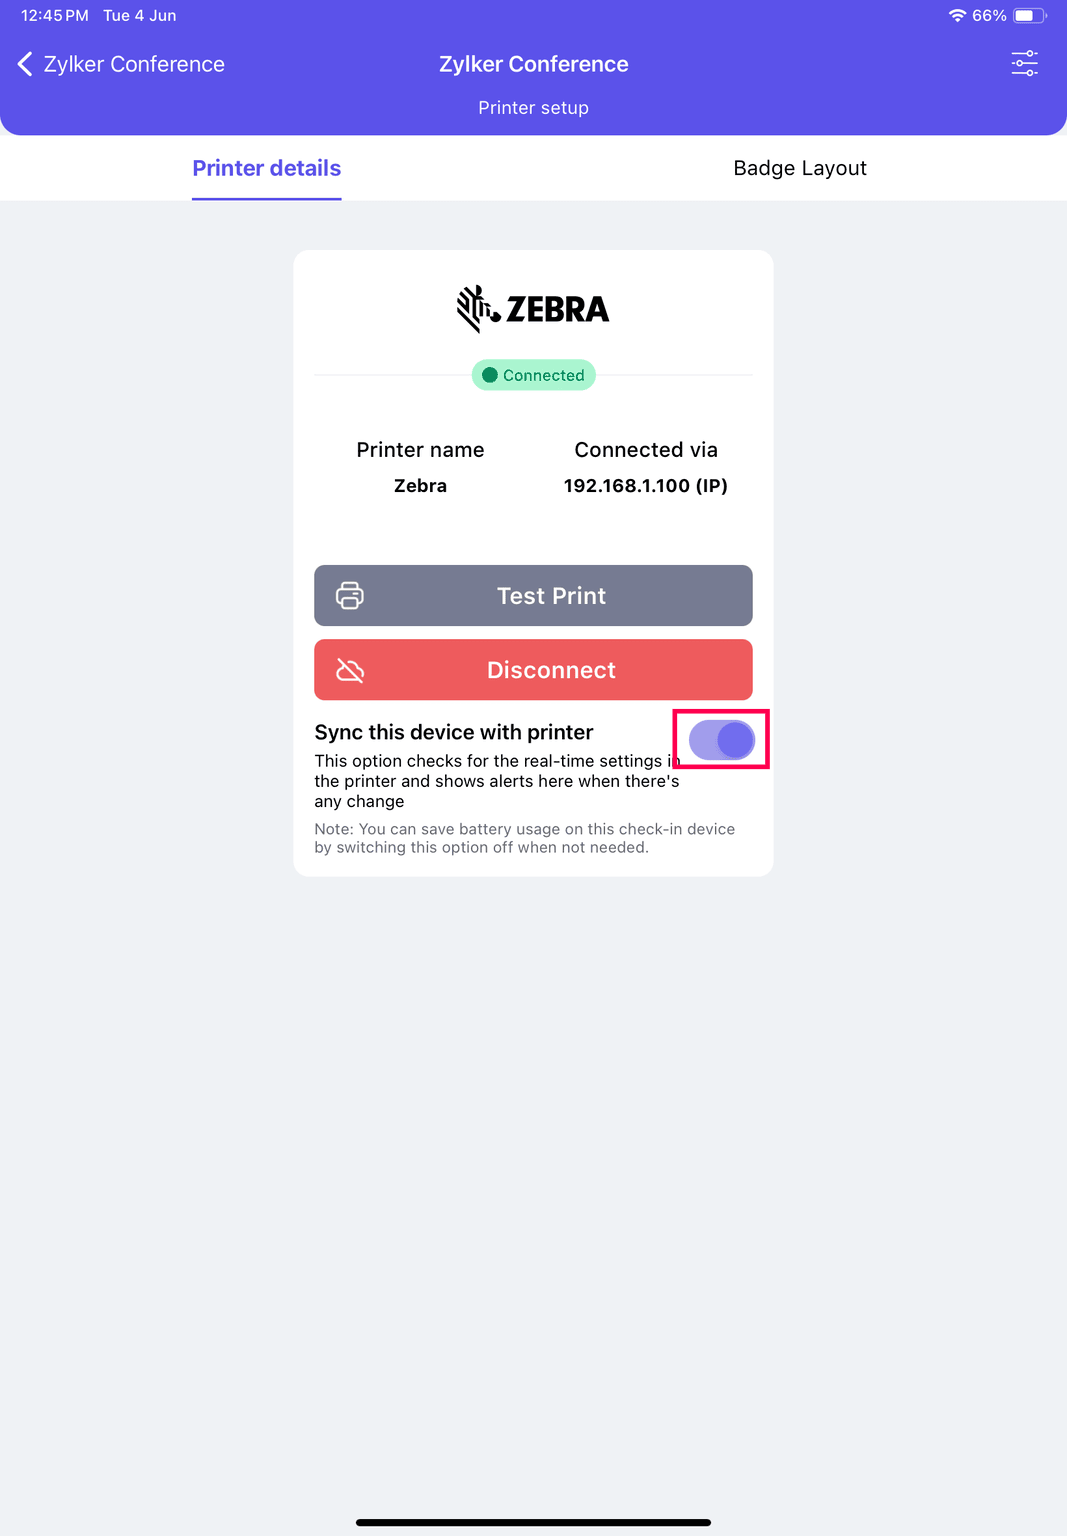
Task: Click the Connected status badge
Action: pyautogui.click(x=534, y=375)
